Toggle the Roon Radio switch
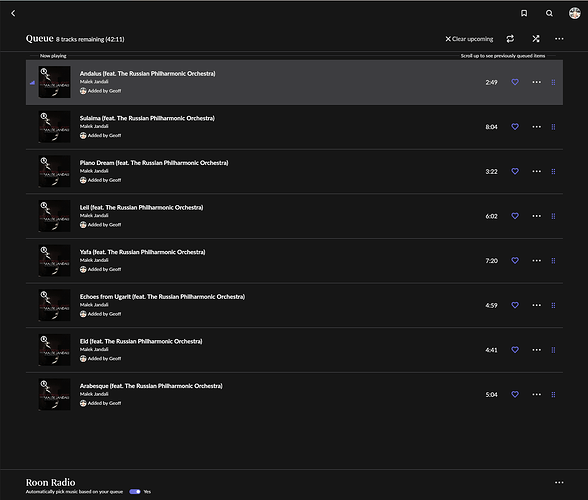588x500 pixels. point(135,491)
